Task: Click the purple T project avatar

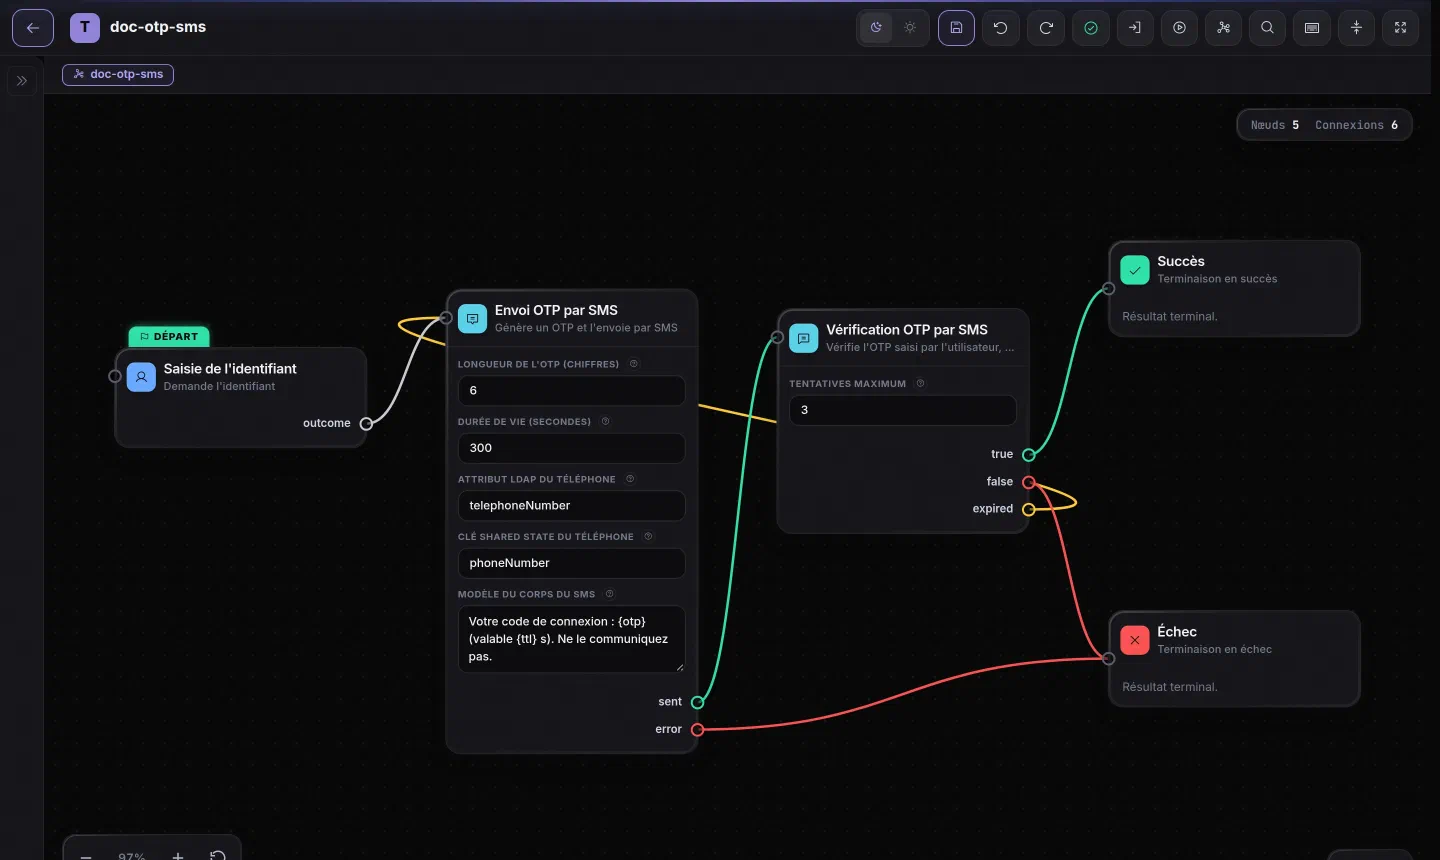Action: (85, 28)
